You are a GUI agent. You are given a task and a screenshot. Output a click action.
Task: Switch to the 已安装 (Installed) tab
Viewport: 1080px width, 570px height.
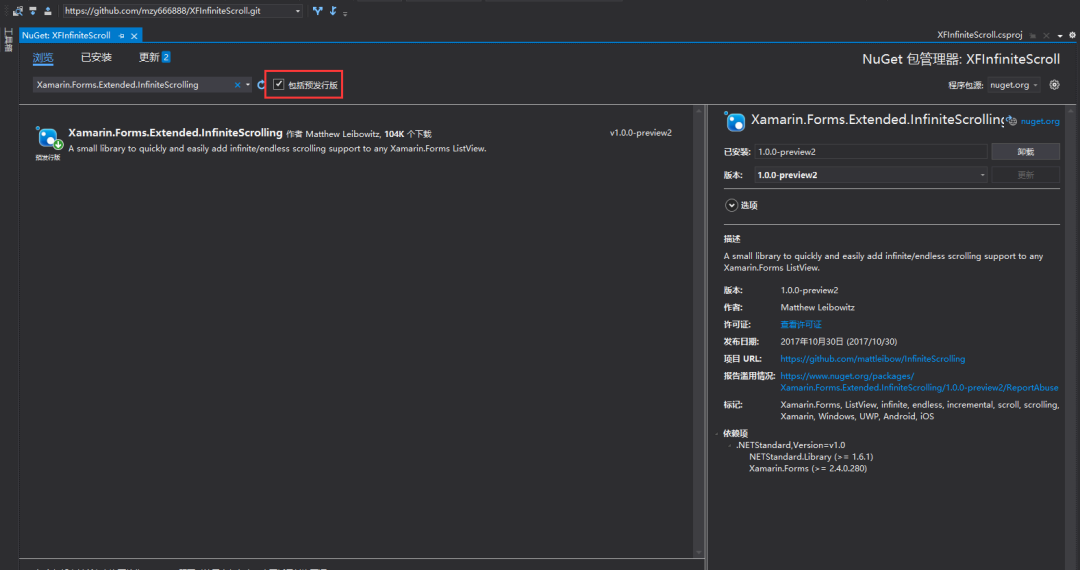(96, 57)
